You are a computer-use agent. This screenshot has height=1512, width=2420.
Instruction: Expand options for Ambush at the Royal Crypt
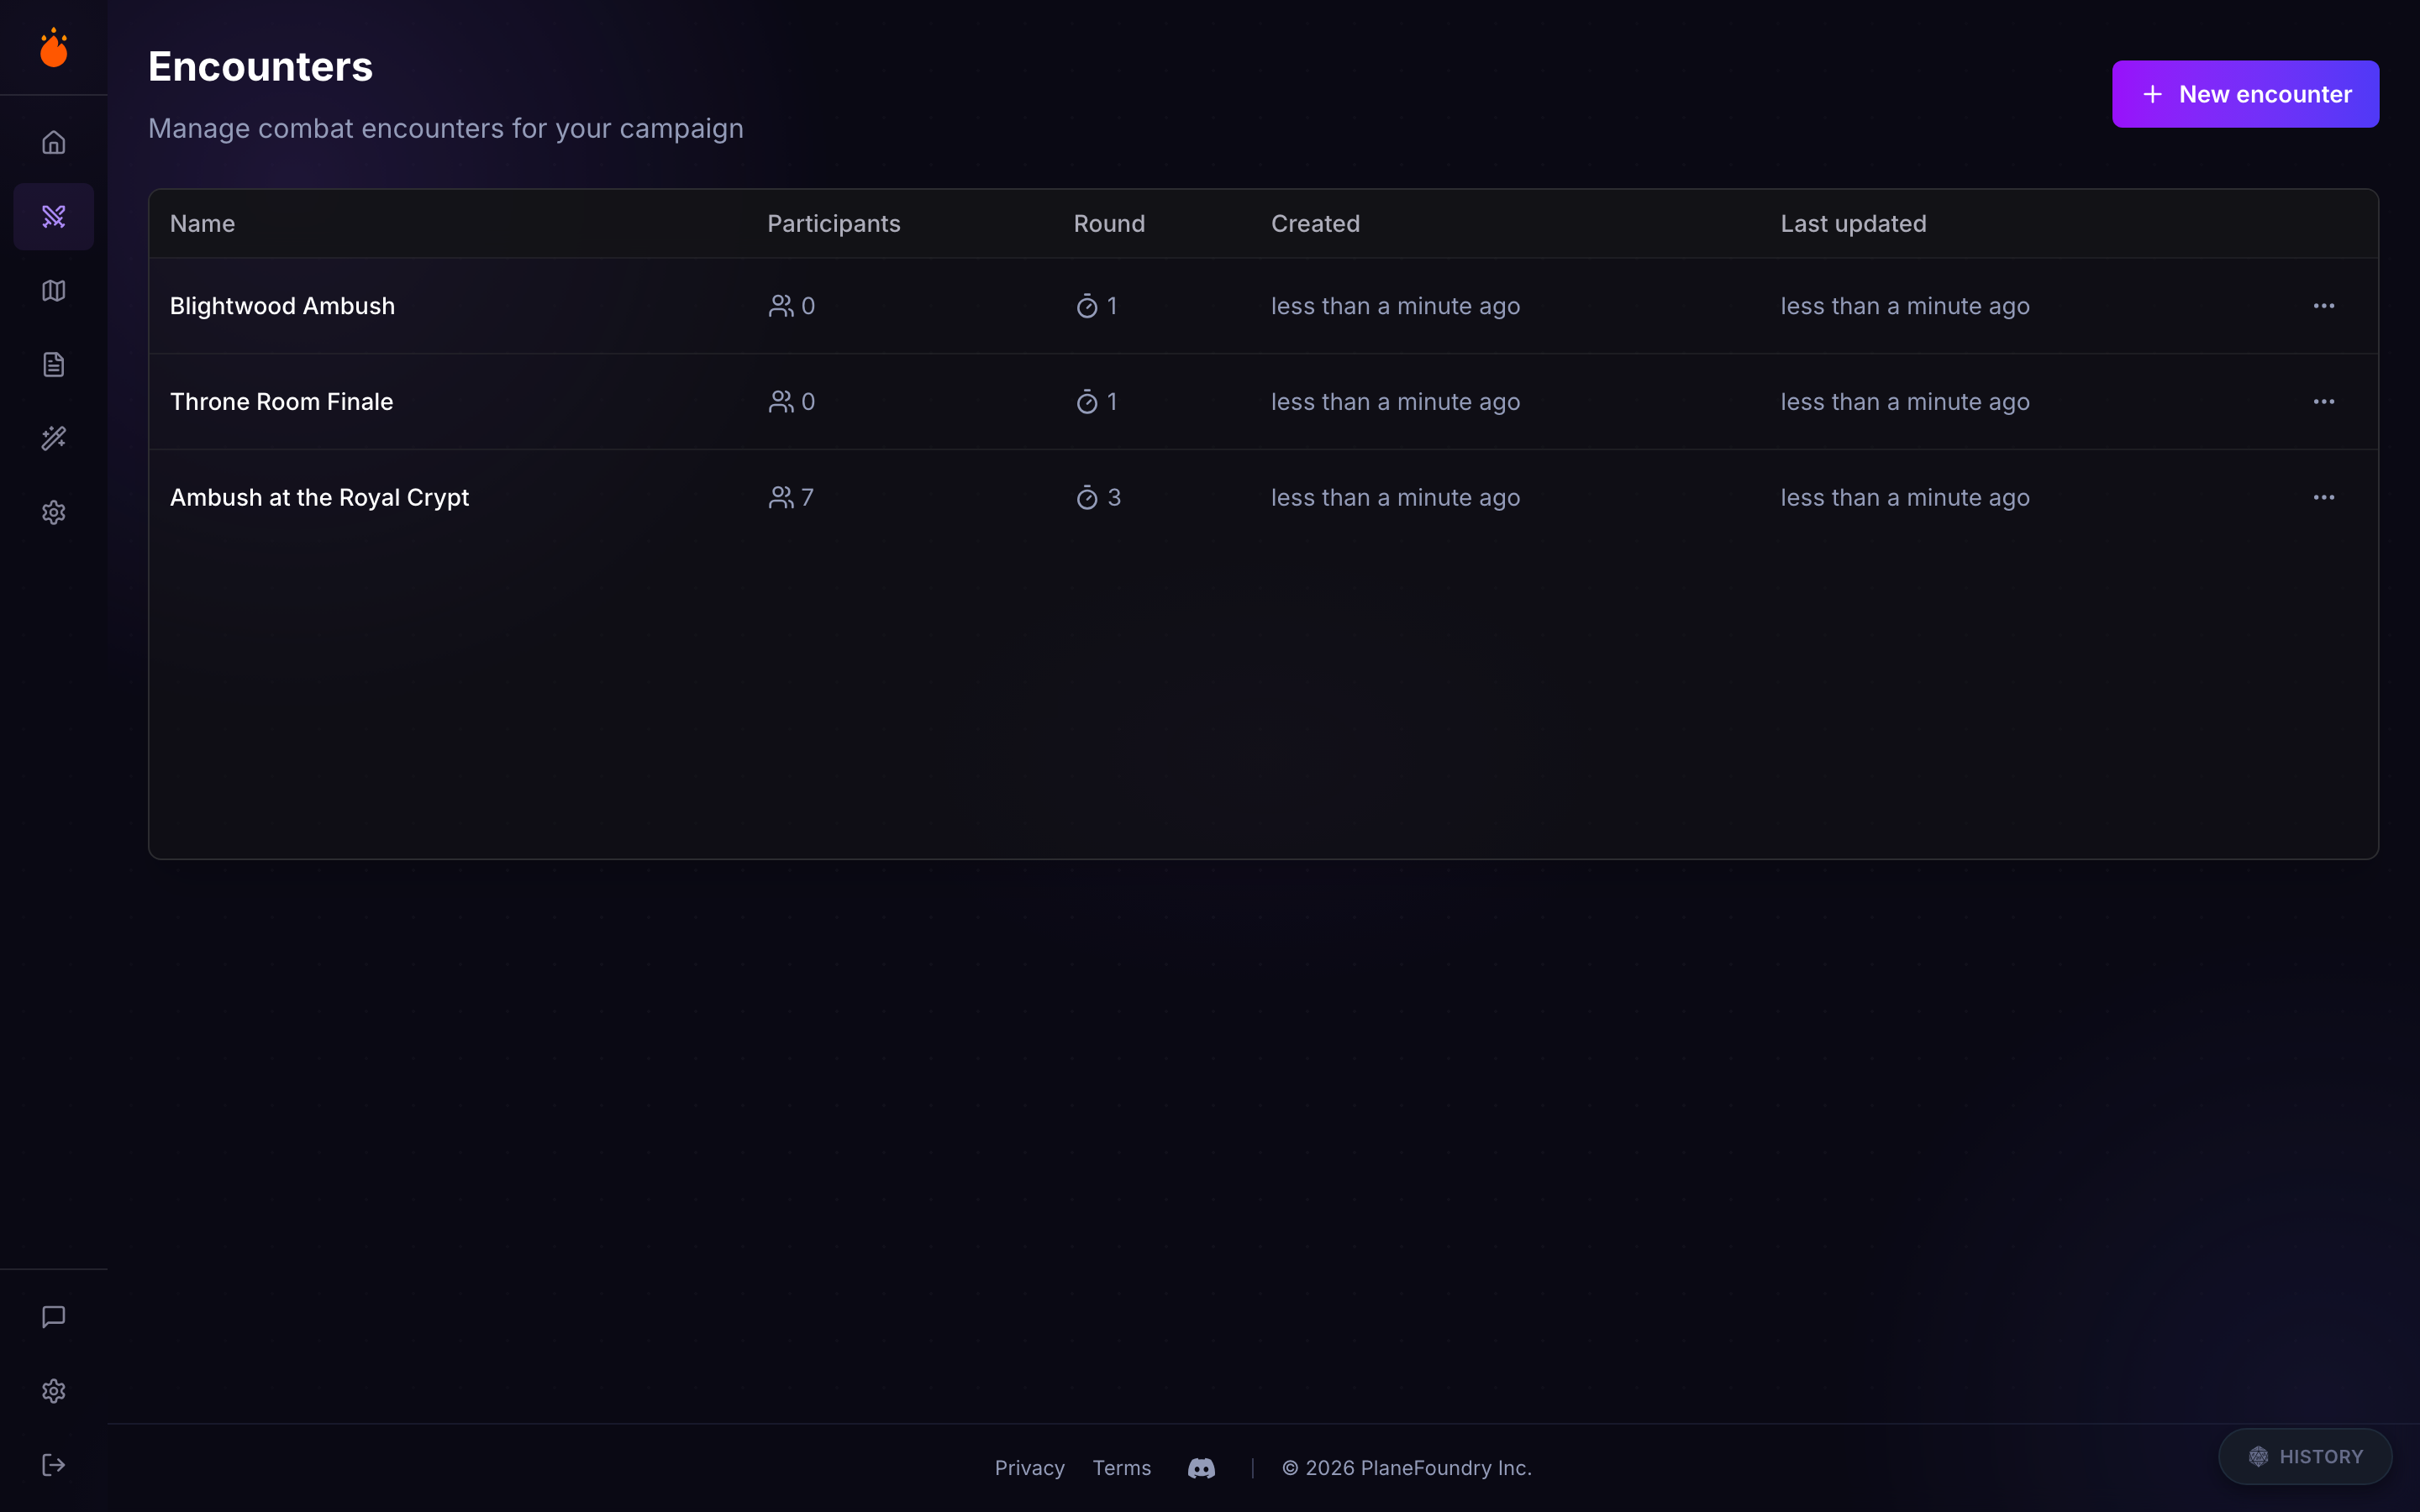2323,498
